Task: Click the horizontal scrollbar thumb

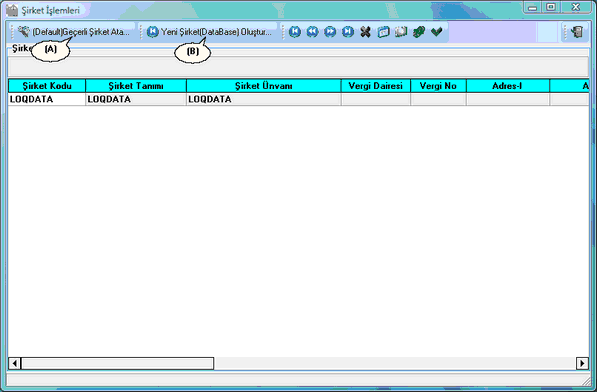Action: [x=118, y=363]
